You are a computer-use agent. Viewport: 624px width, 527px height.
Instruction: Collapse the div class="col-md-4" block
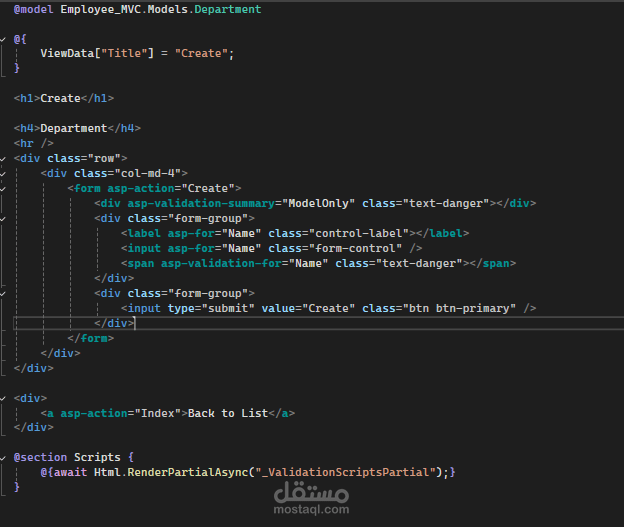coord(3,174)
